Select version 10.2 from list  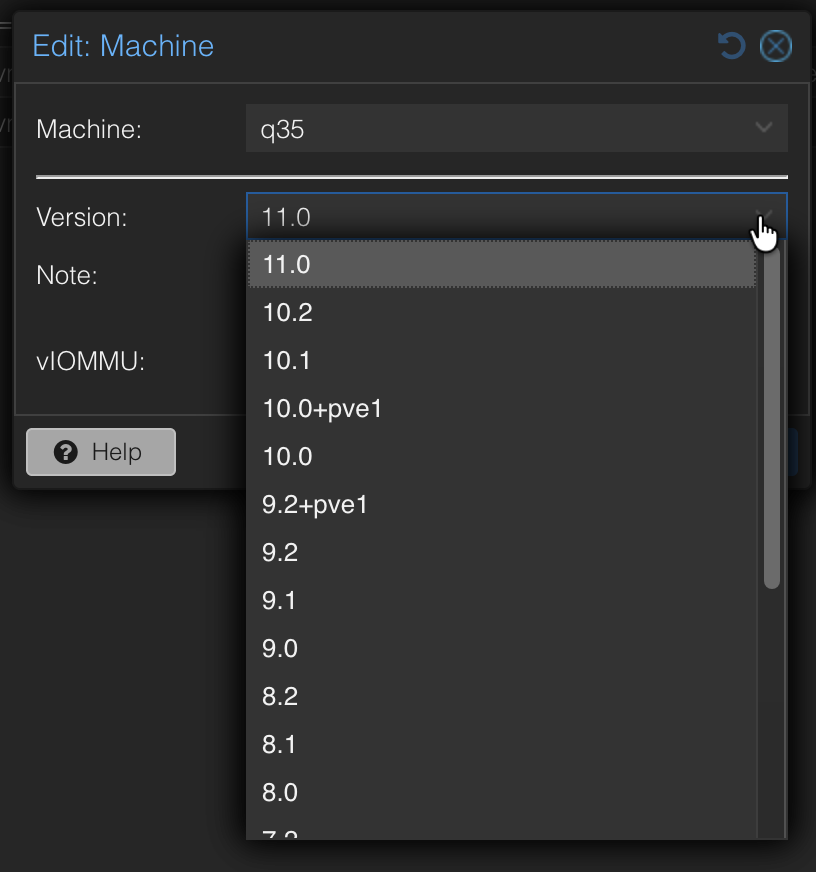[x=502, y=312]
